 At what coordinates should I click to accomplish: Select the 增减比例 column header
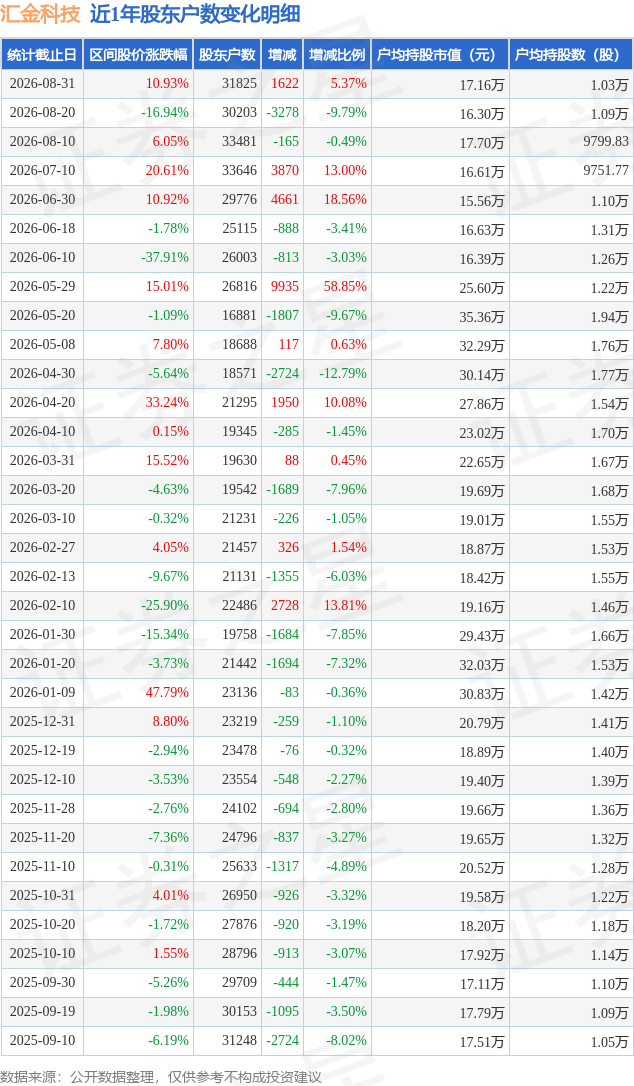point(337,55)
